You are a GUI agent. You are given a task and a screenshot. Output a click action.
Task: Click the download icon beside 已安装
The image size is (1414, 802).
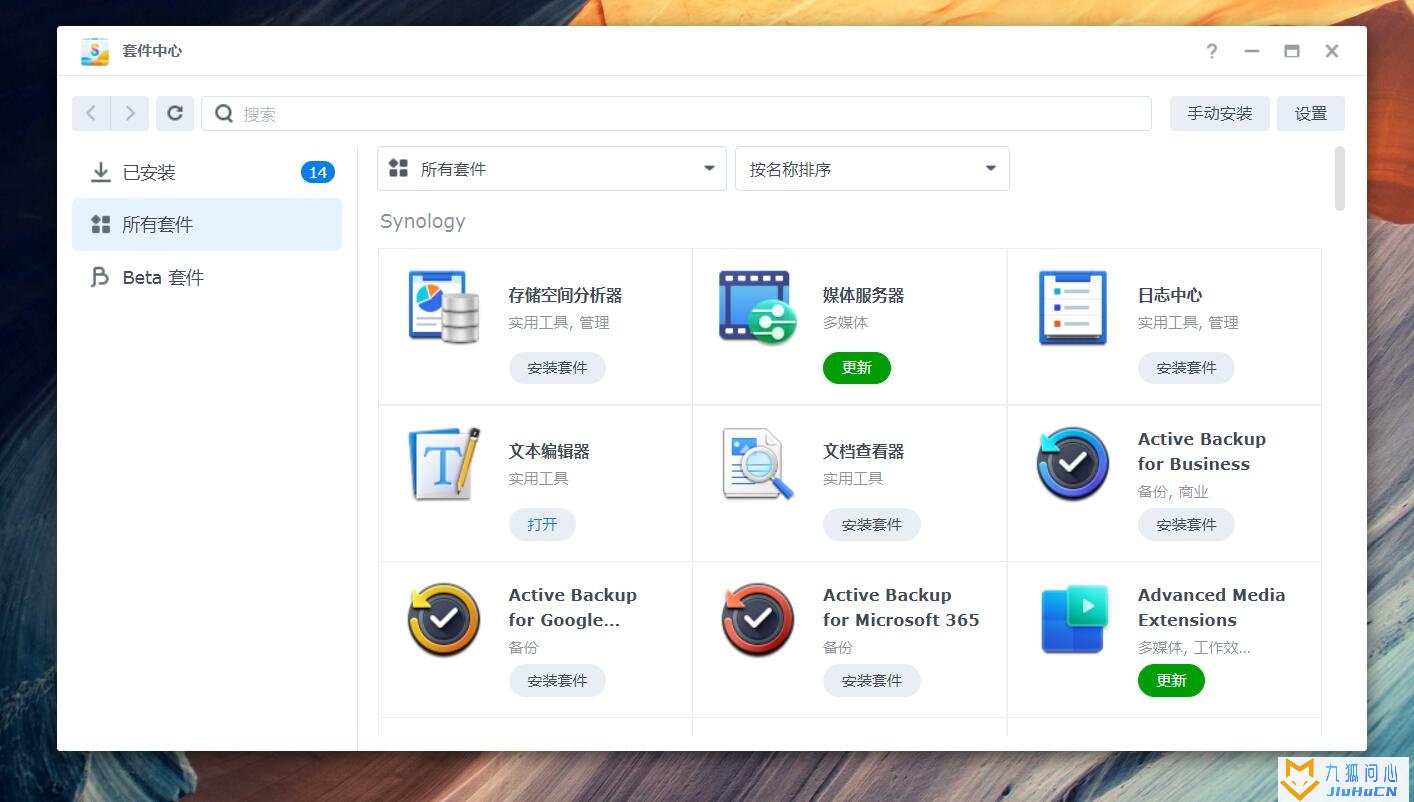(x=101, y=172)
